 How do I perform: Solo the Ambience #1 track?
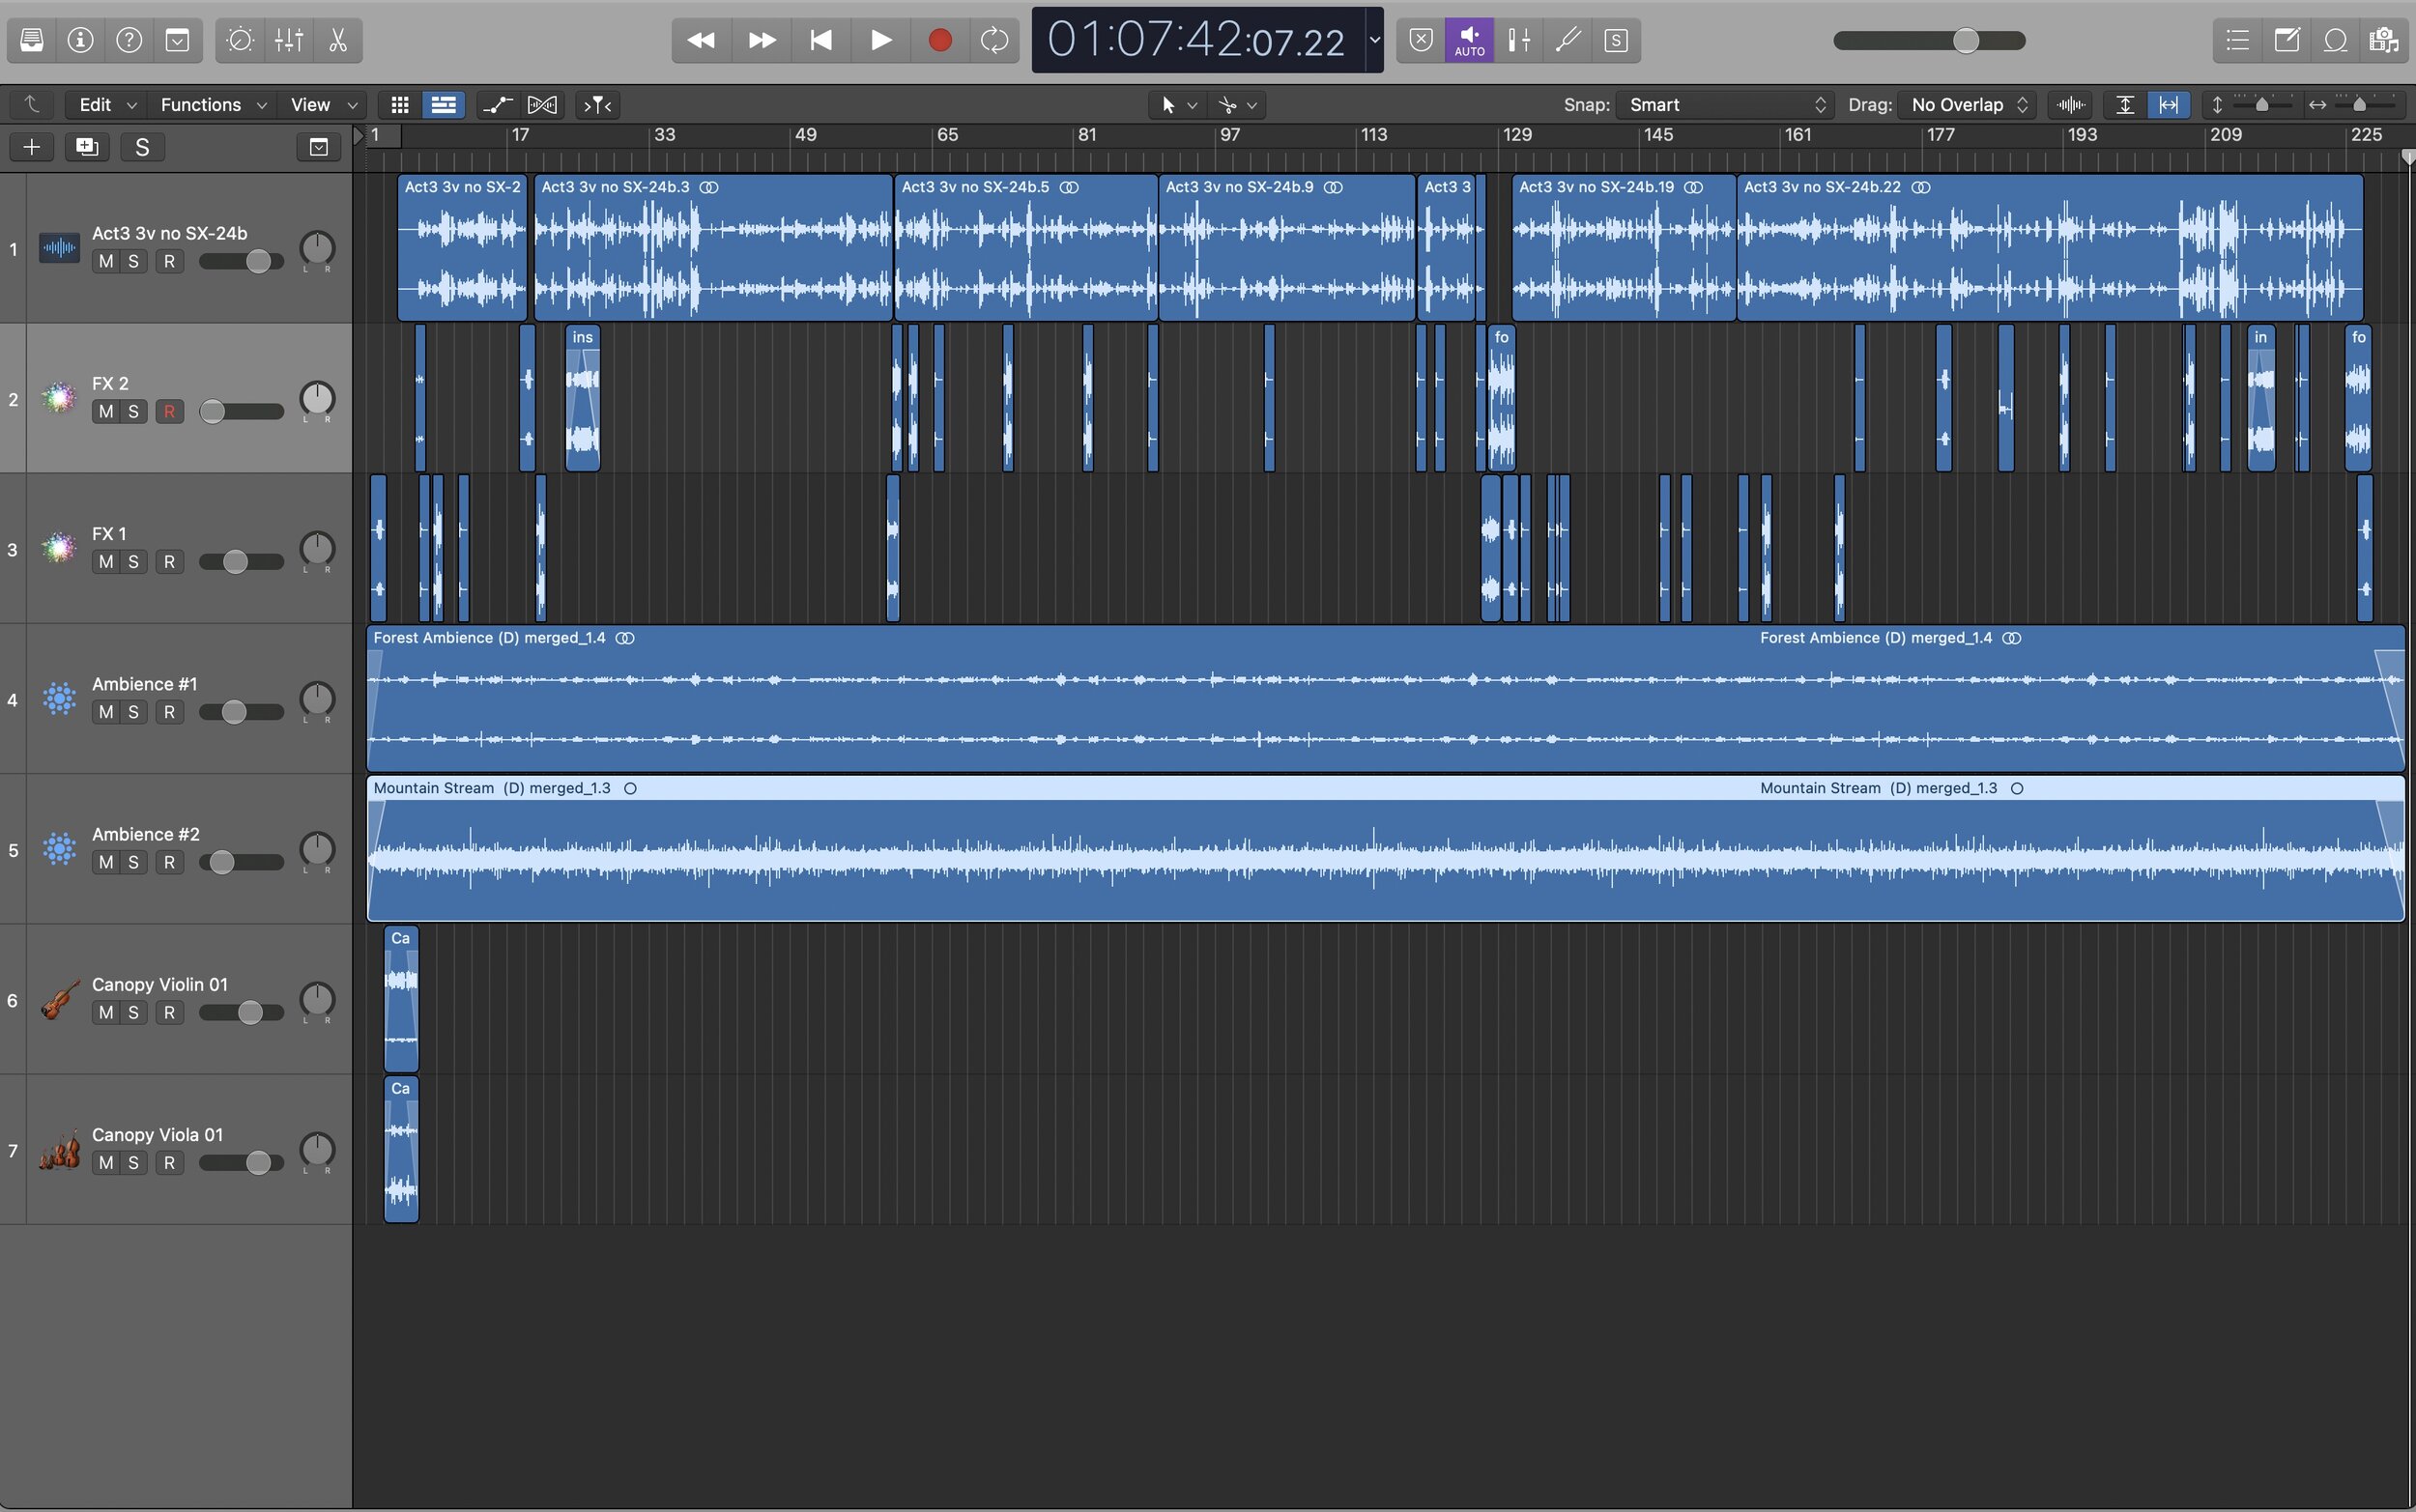point(133,712)
